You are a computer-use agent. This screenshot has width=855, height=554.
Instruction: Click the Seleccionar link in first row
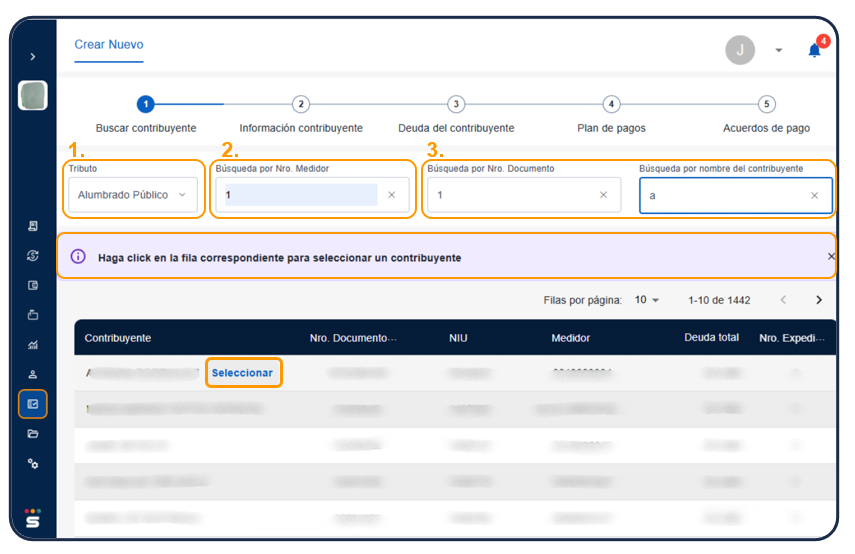click(x=242, y=373)
